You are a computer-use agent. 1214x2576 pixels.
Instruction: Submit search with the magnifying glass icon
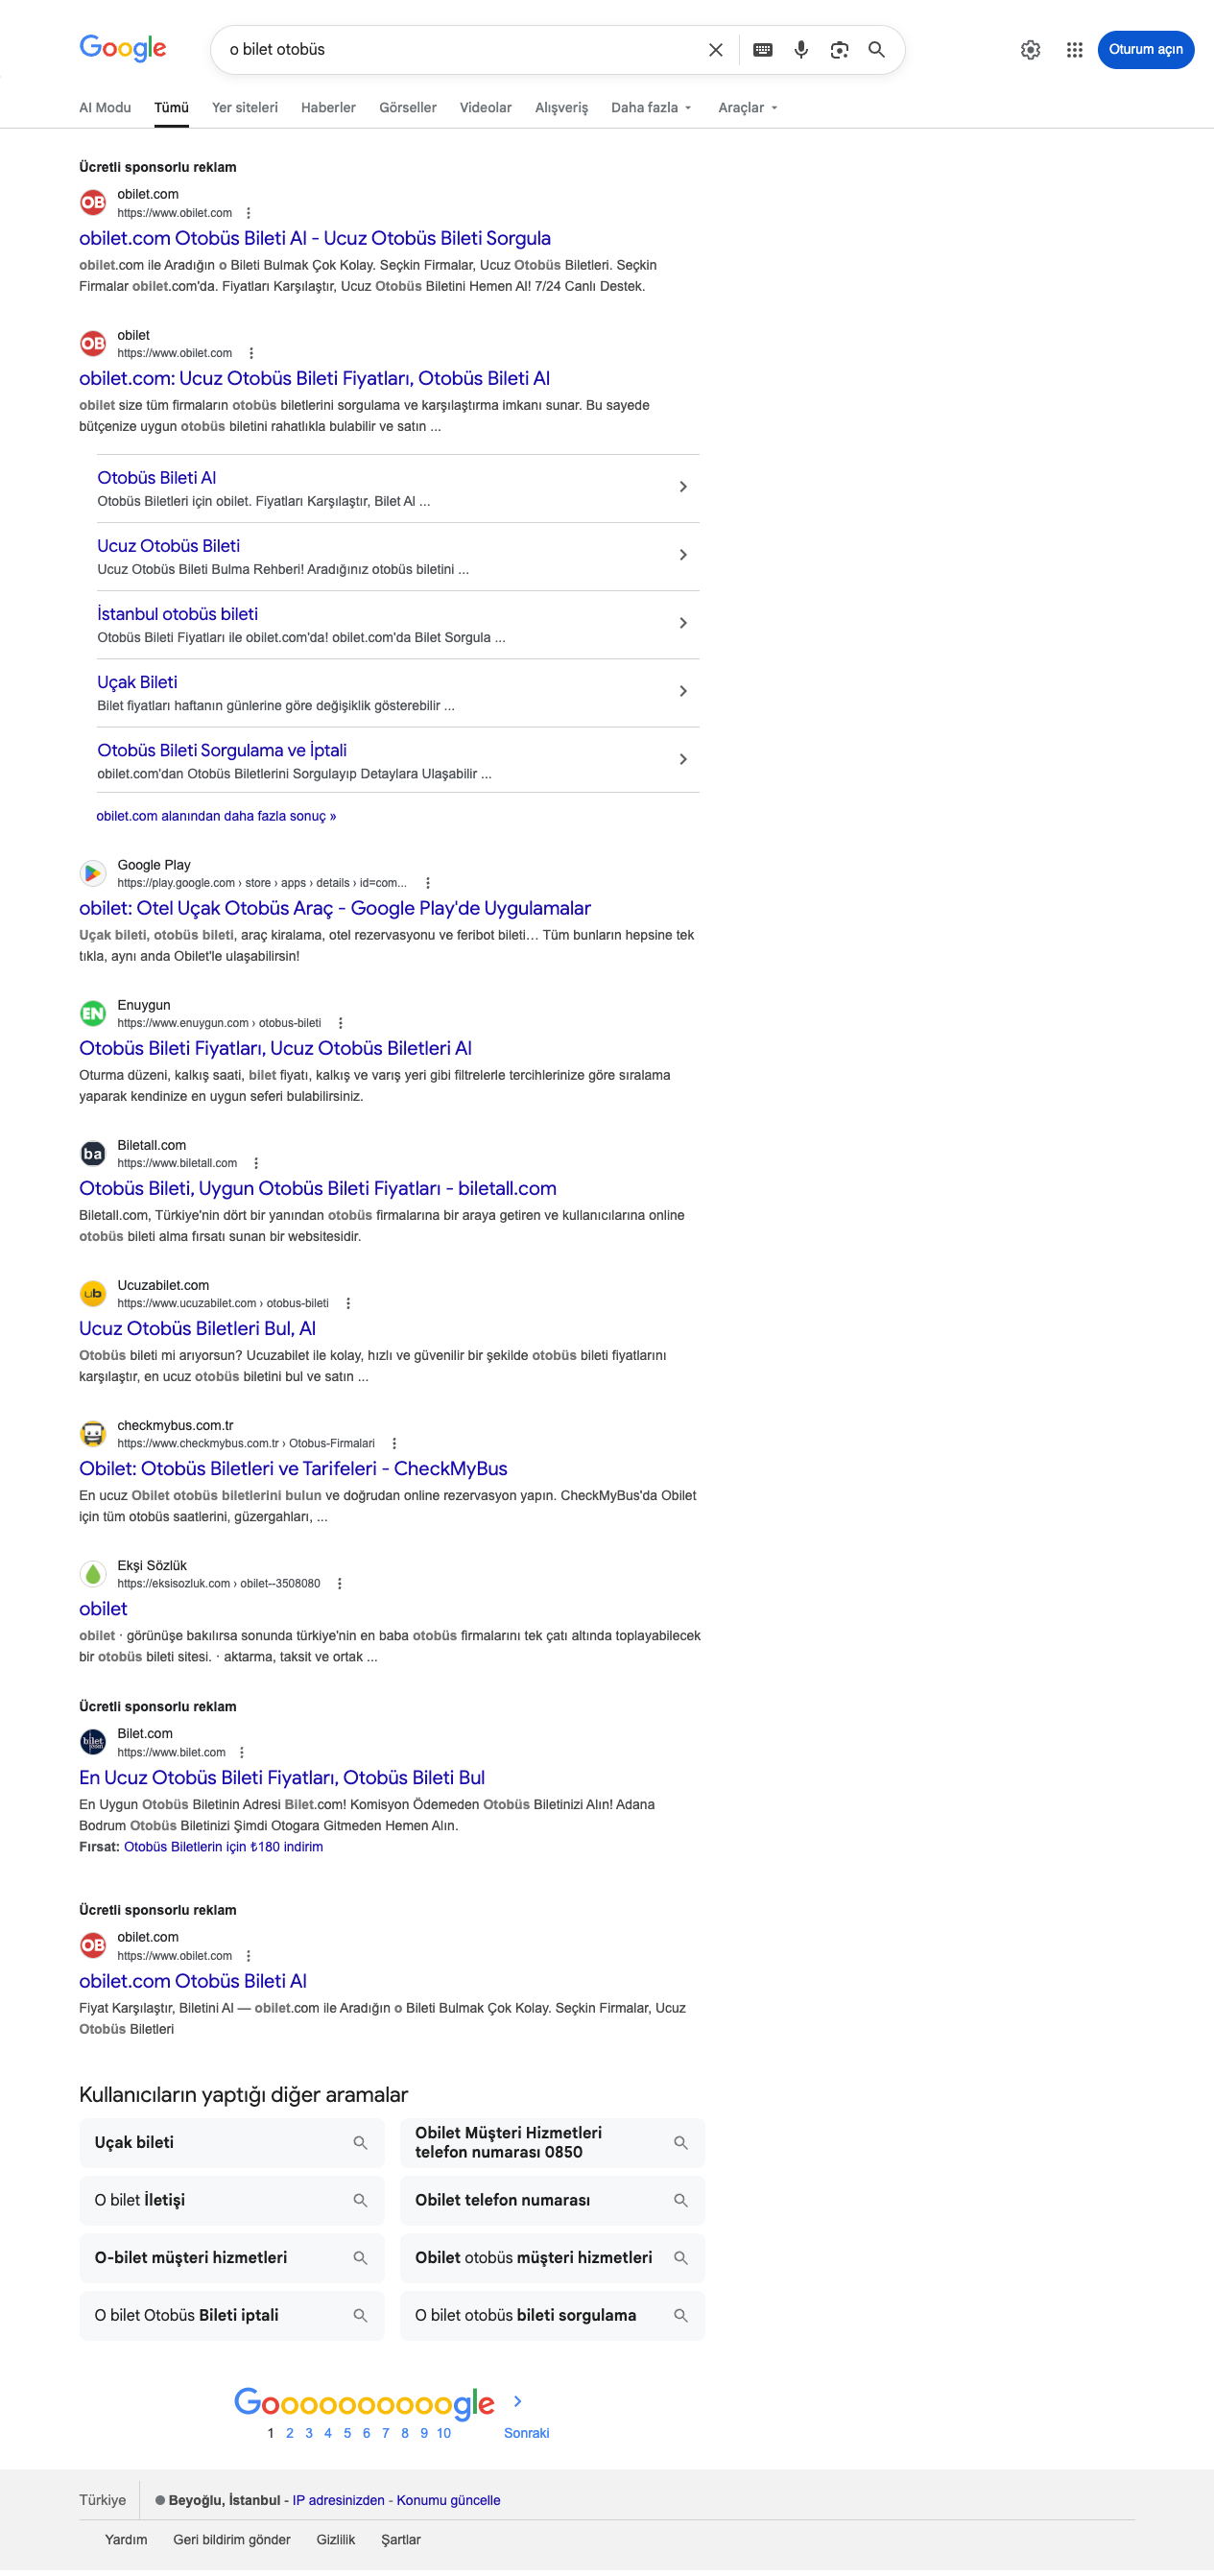[876, 50]
